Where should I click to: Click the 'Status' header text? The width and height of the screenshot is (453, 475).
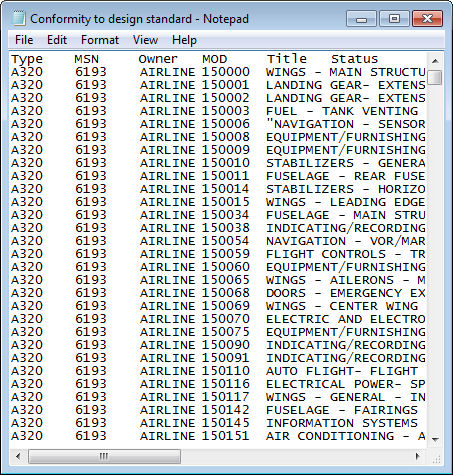pyautogui.click(x=355, y=59)
